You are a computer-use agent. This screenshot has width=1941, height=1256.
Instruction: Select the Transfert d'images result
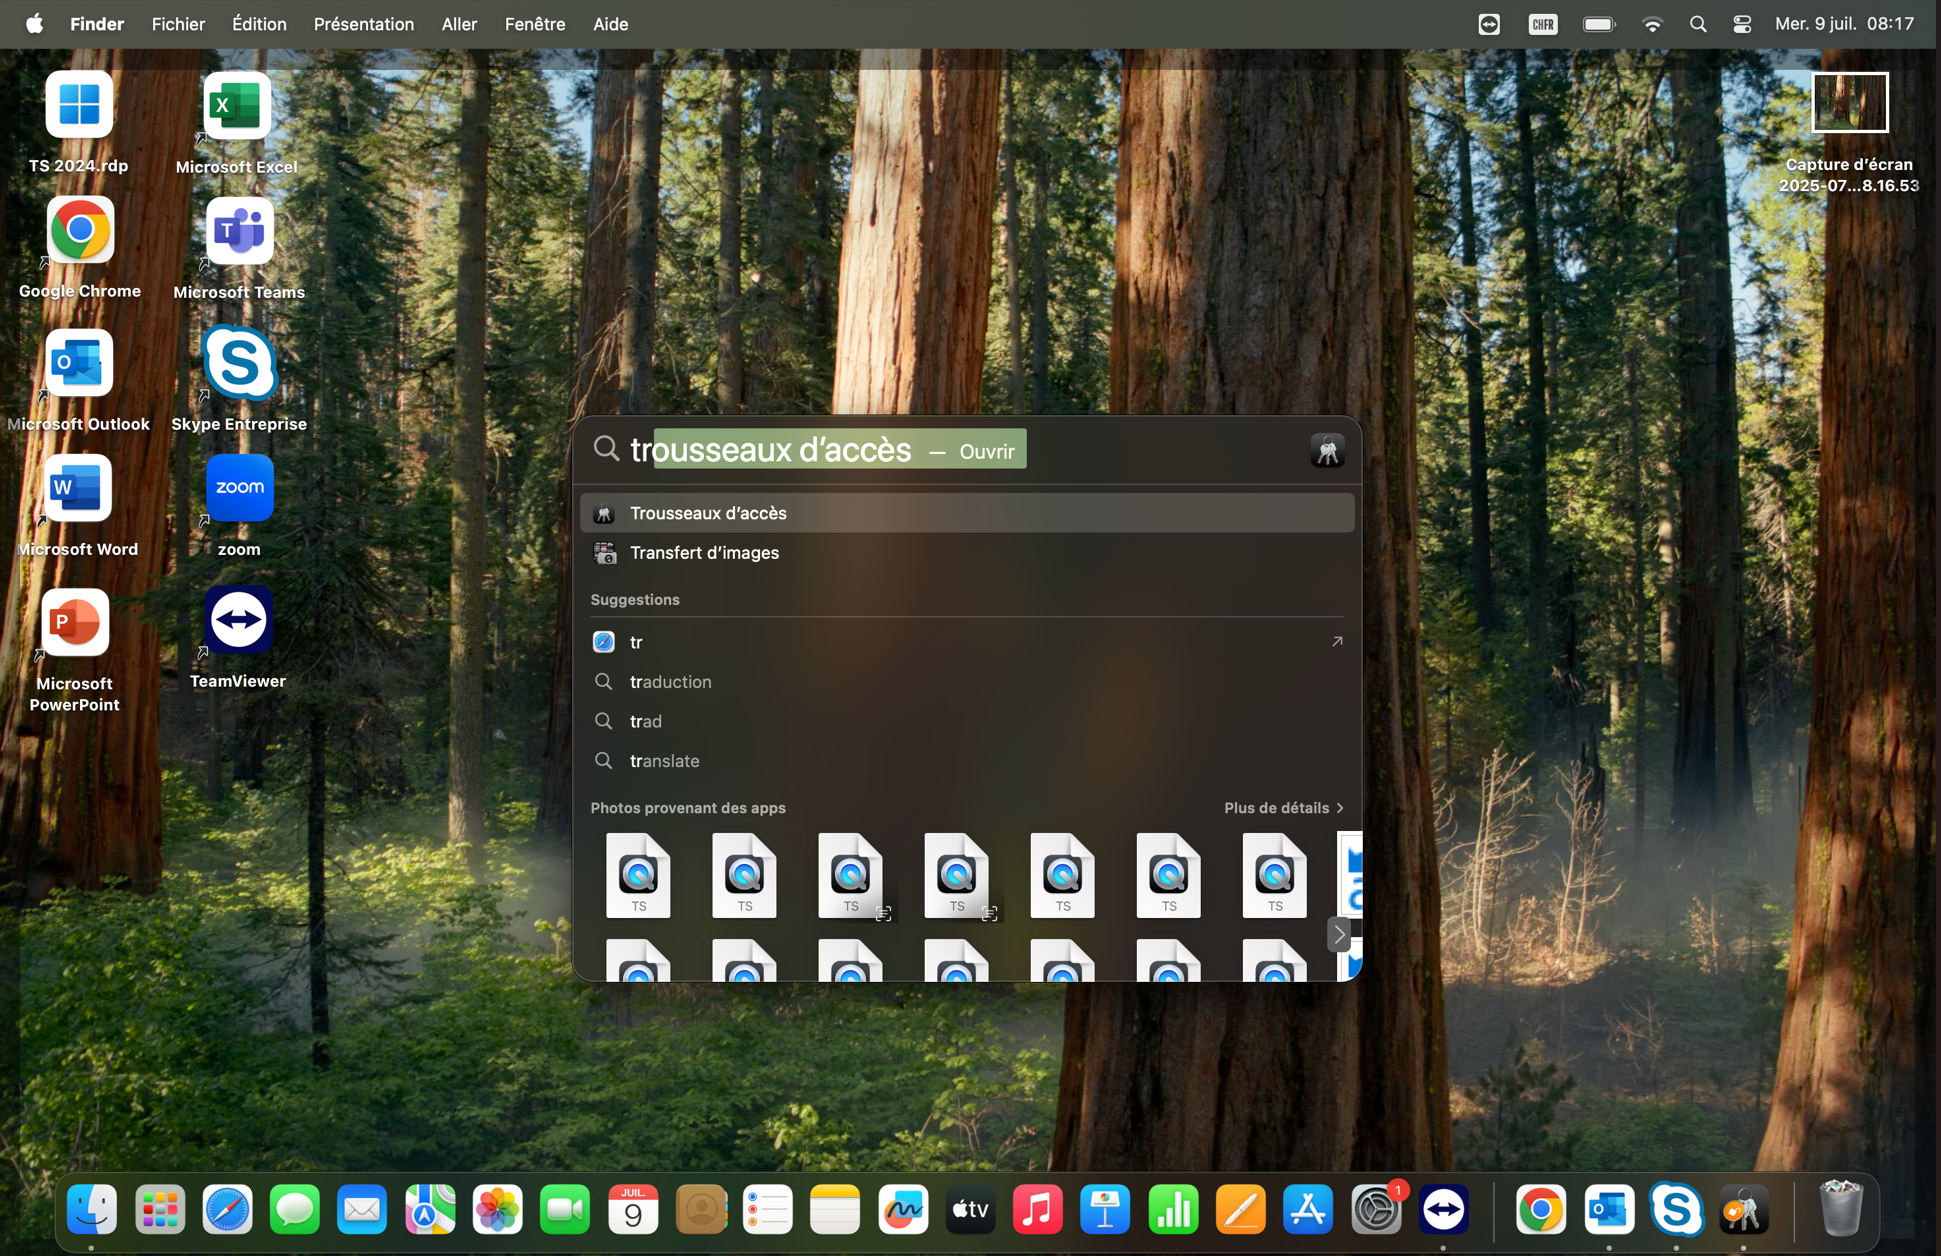(x=704, y=553)
